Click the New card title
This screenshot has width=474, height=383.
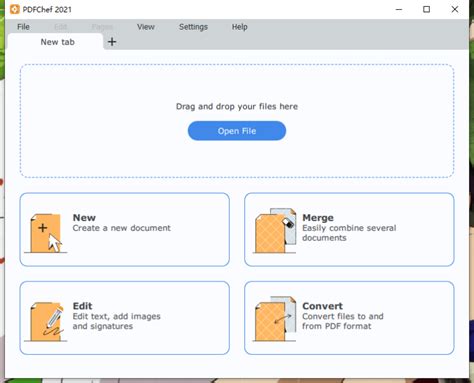click(84, 218)
